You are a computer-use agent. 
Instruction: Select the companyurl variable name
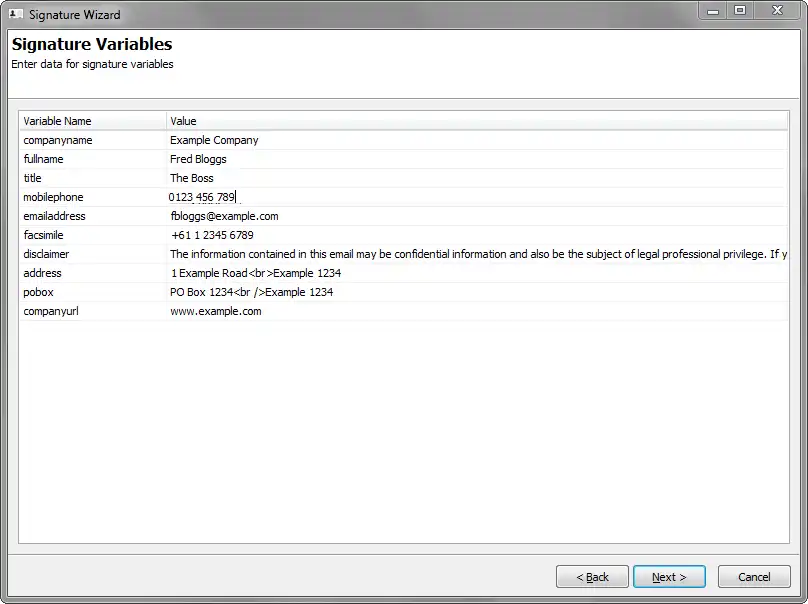pos(51,311)
